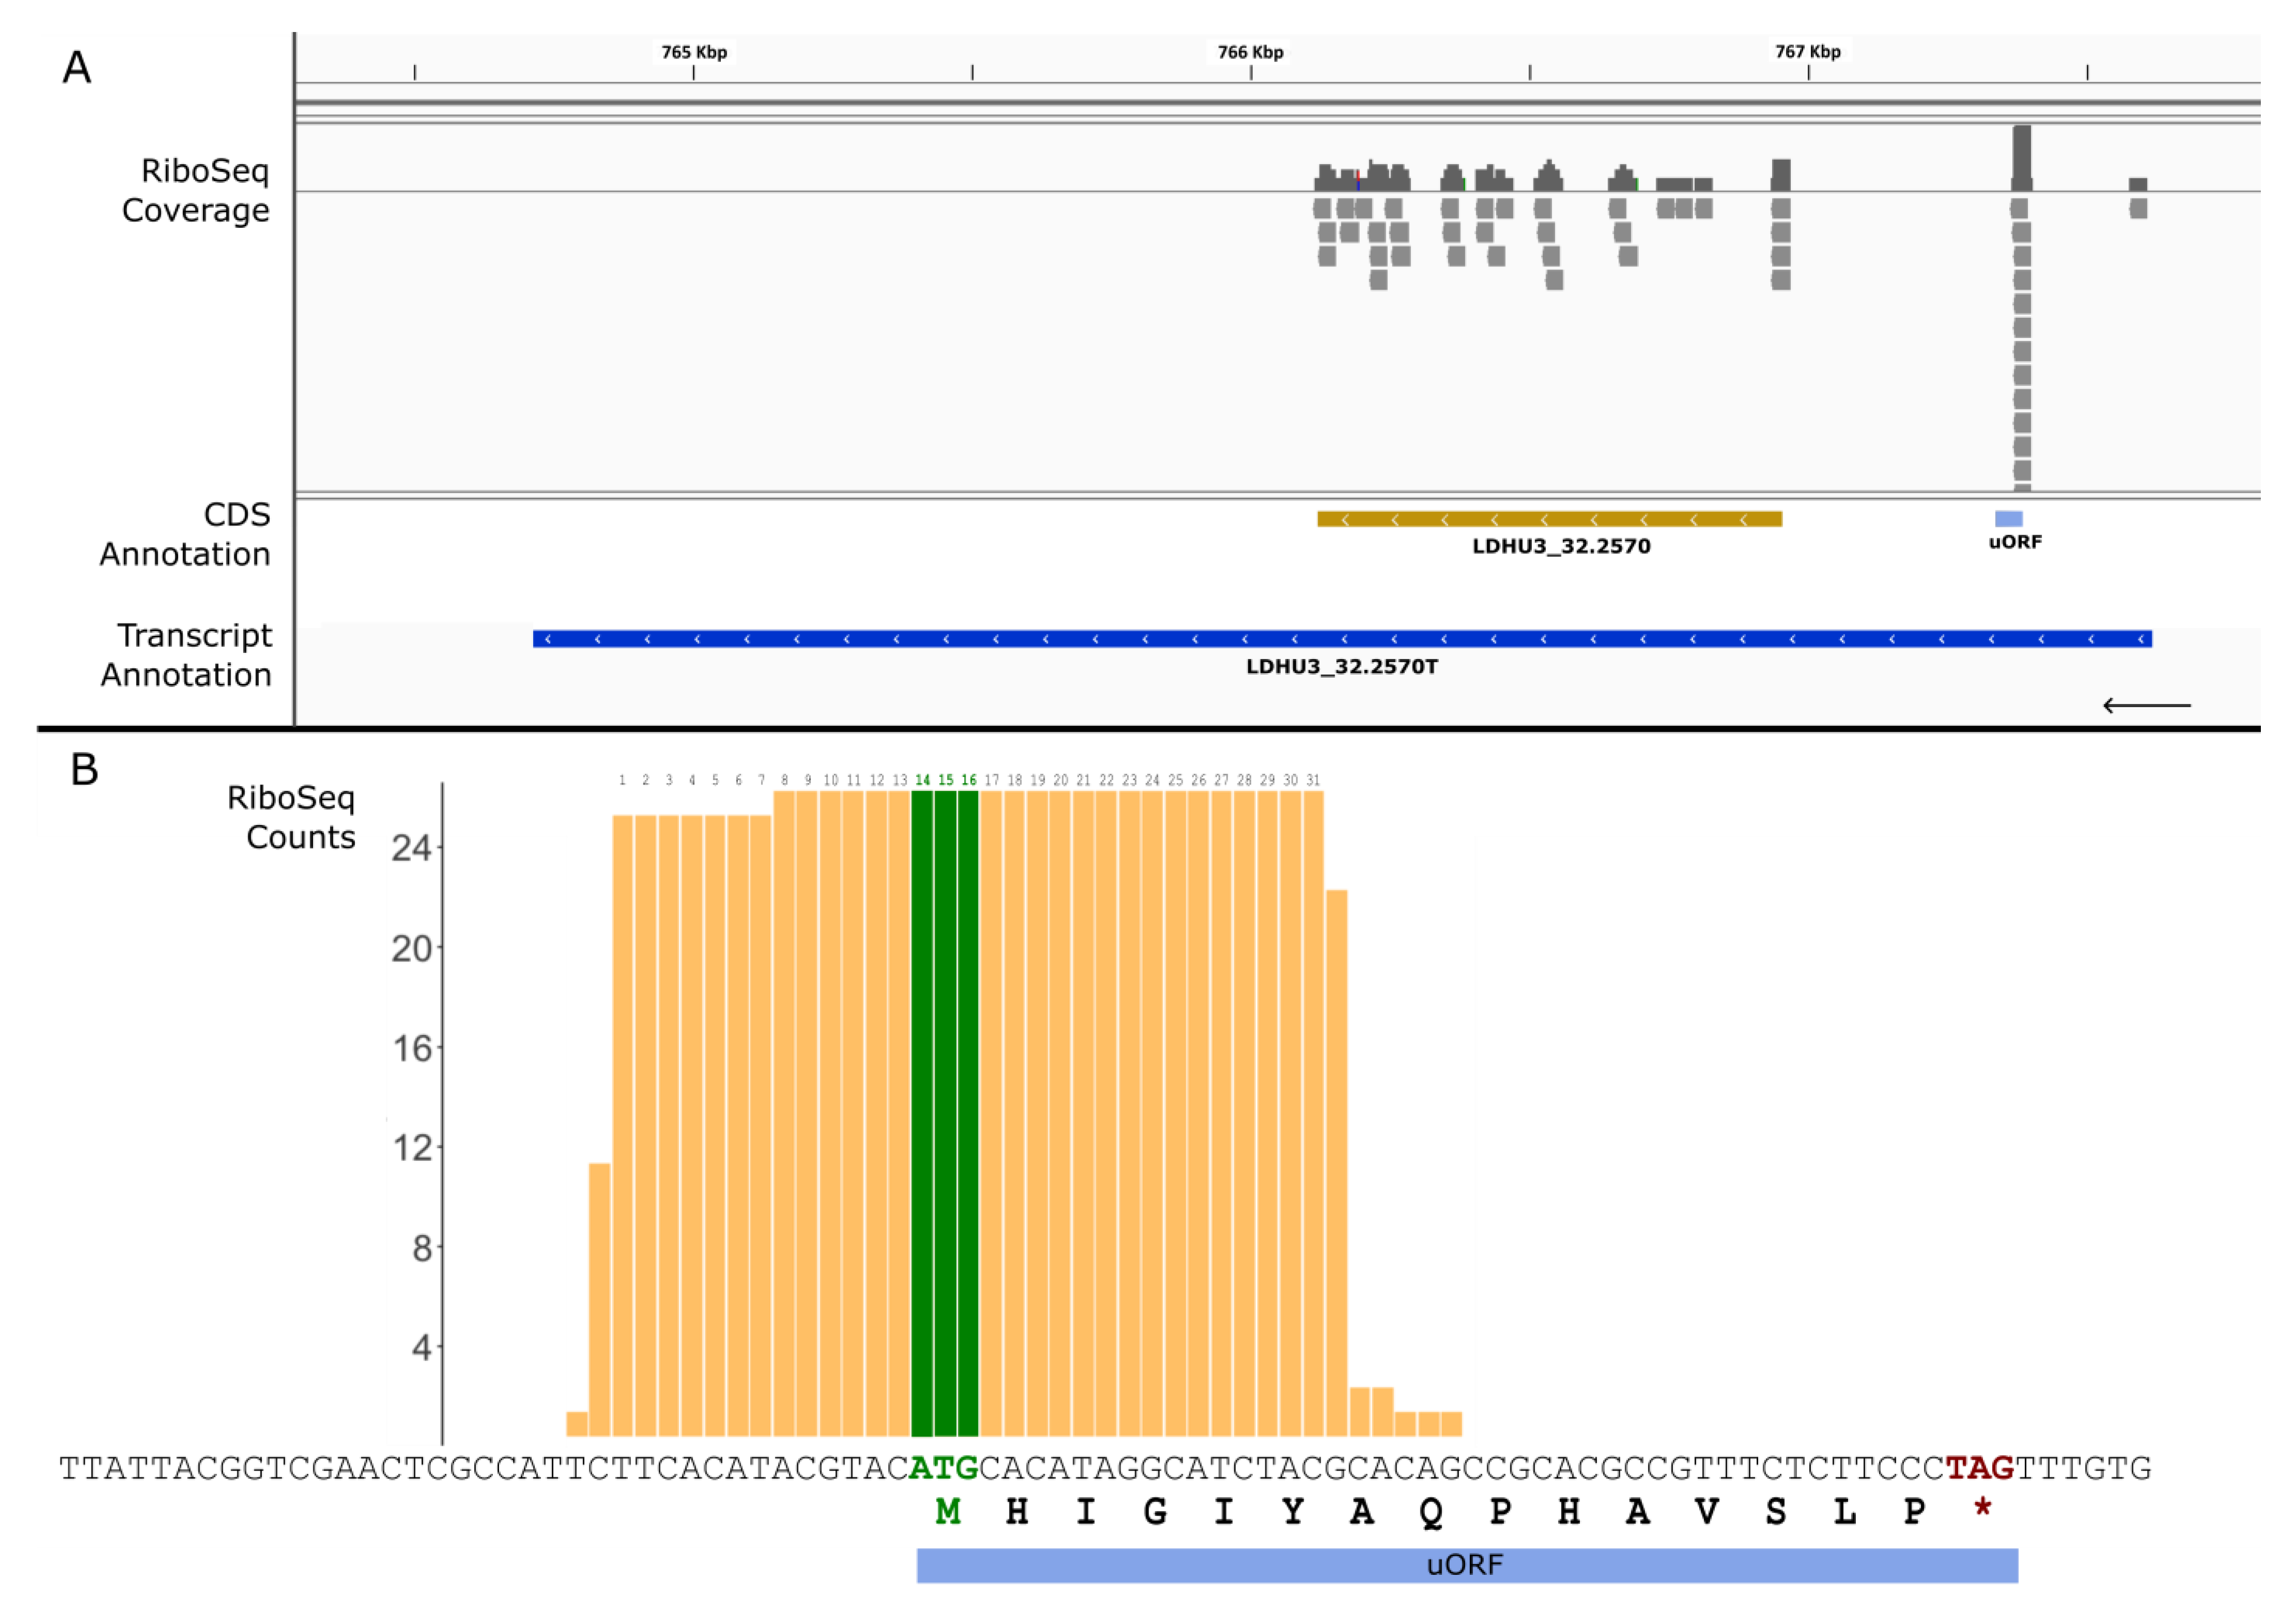
Task: Click the RiboSeq Coverage track label
Action: 196,191
